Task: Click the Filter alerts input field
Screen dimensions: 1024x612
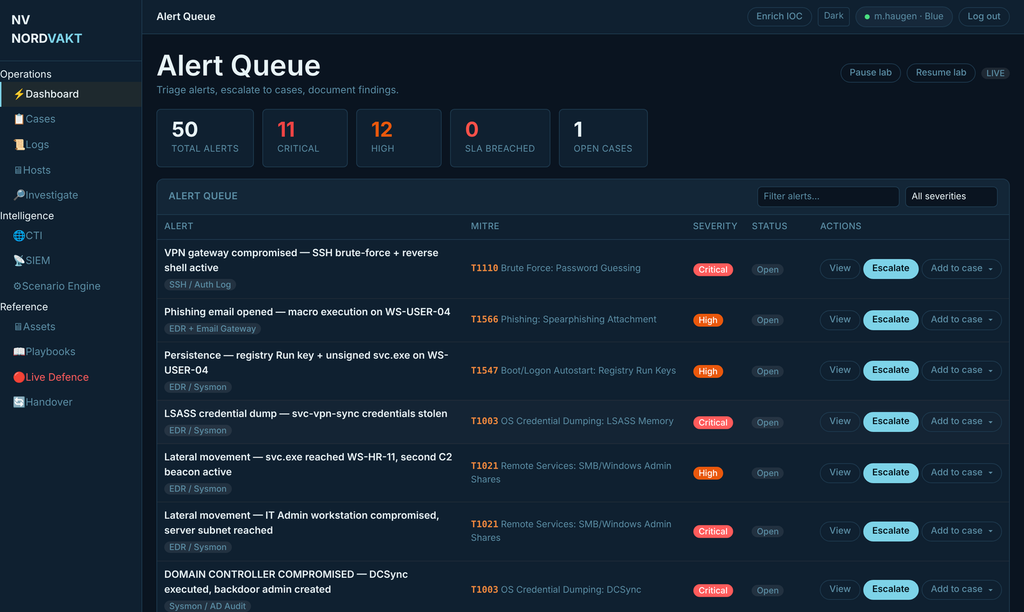Action: tap(828, 197)
